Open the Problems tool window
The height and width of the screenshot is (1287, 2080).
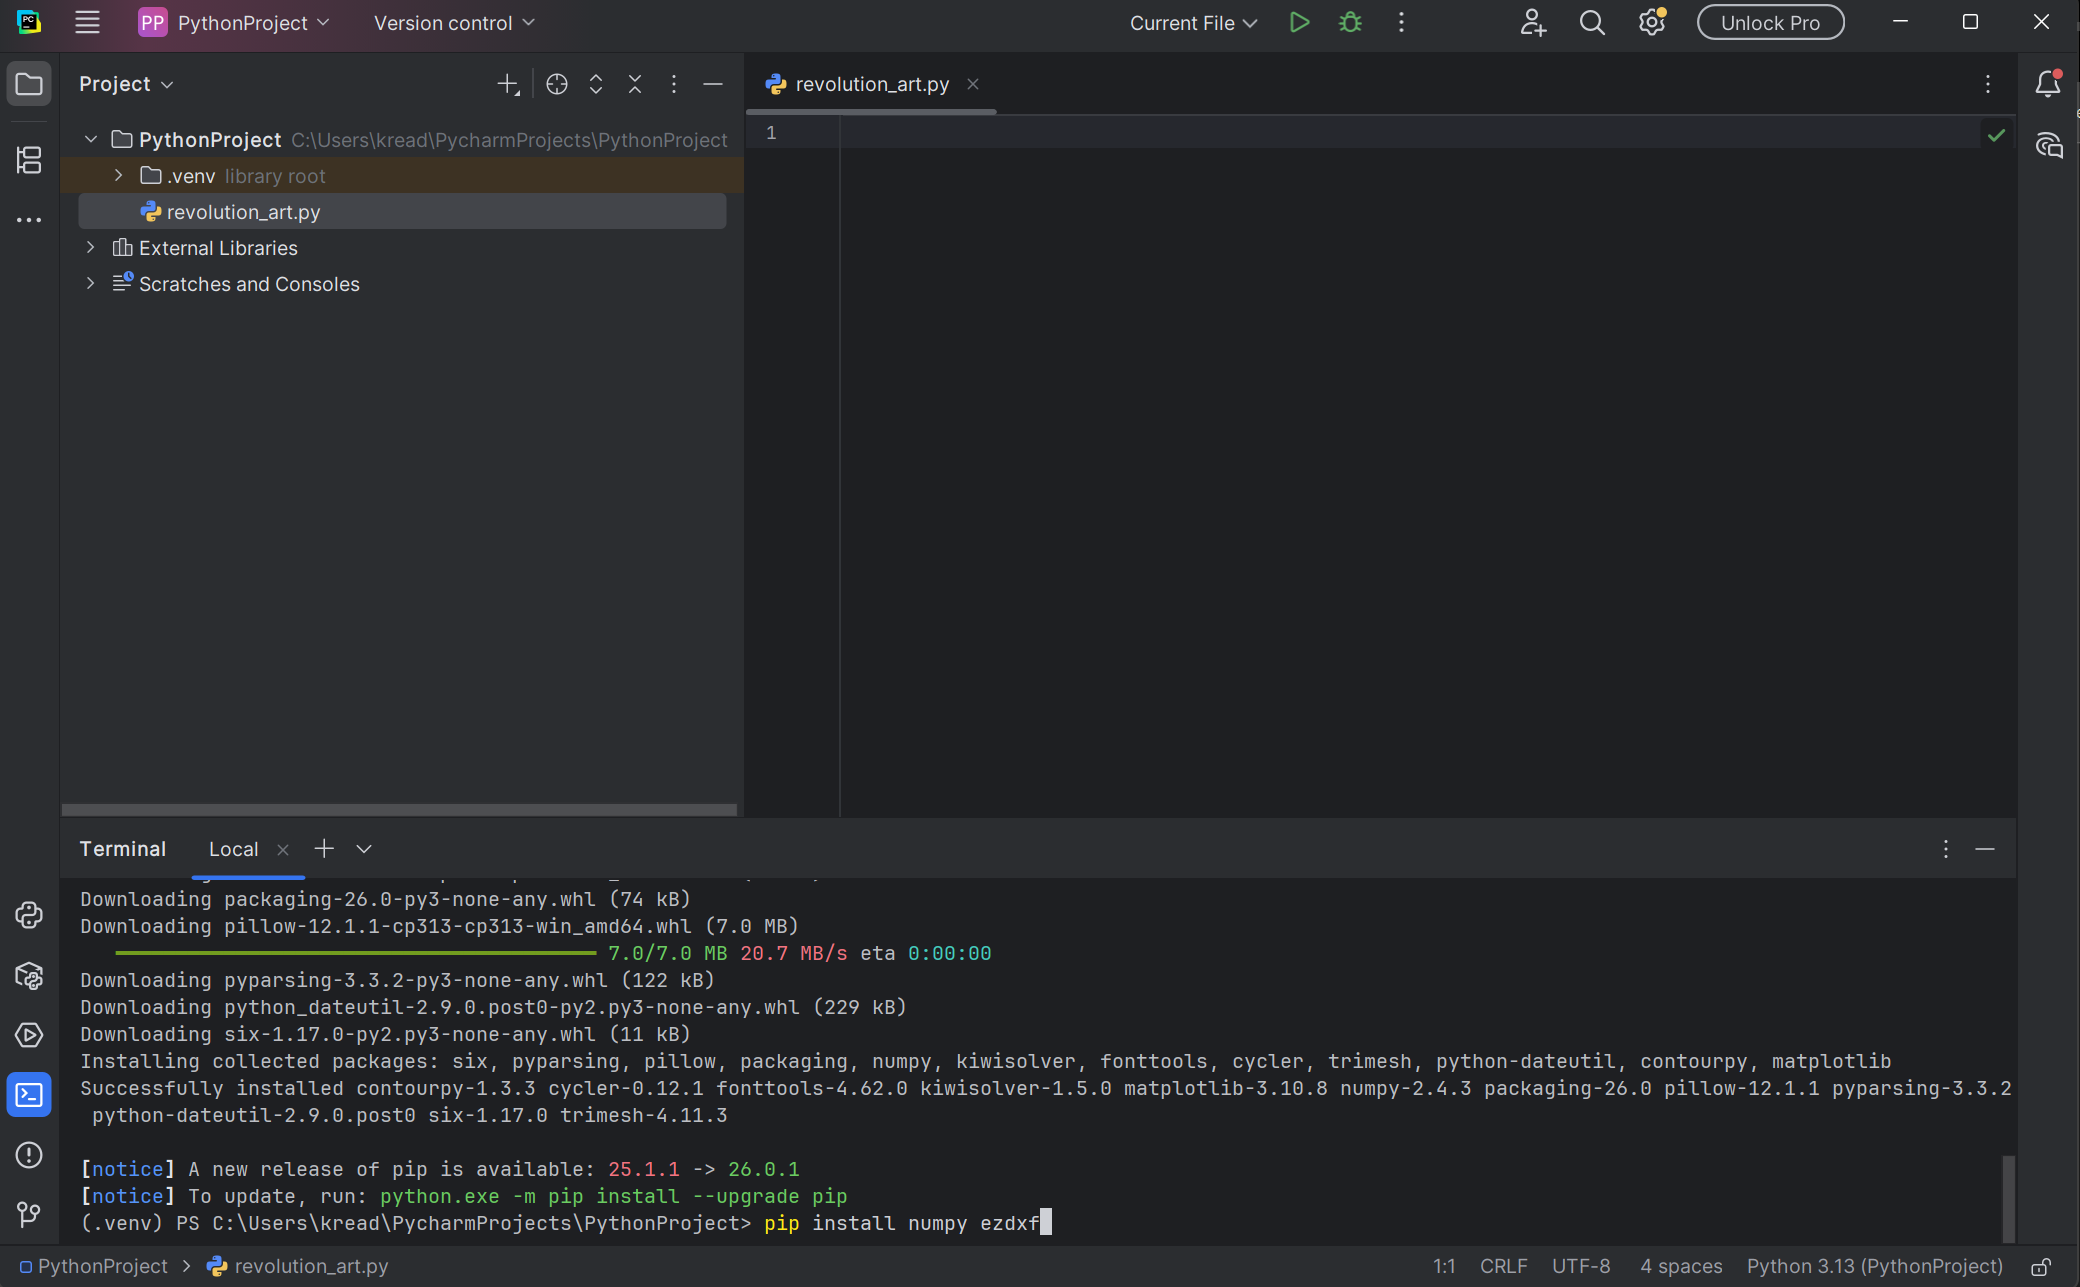[x=29, y=1155]
